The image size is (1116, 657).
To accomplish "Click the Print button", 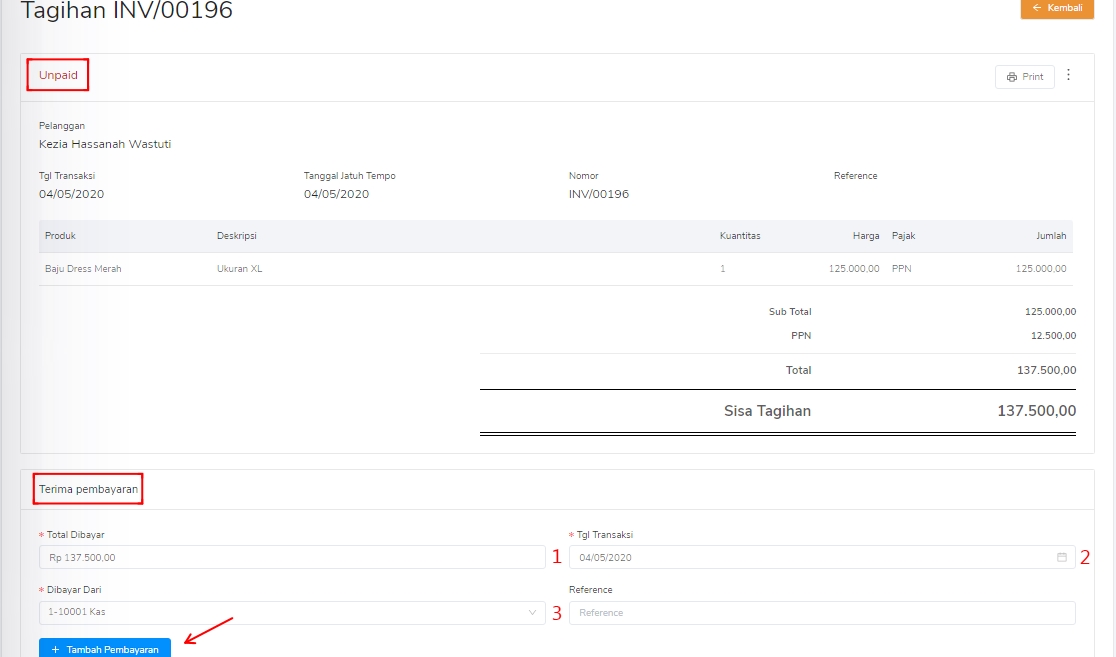I will (x=1024, y=76).
